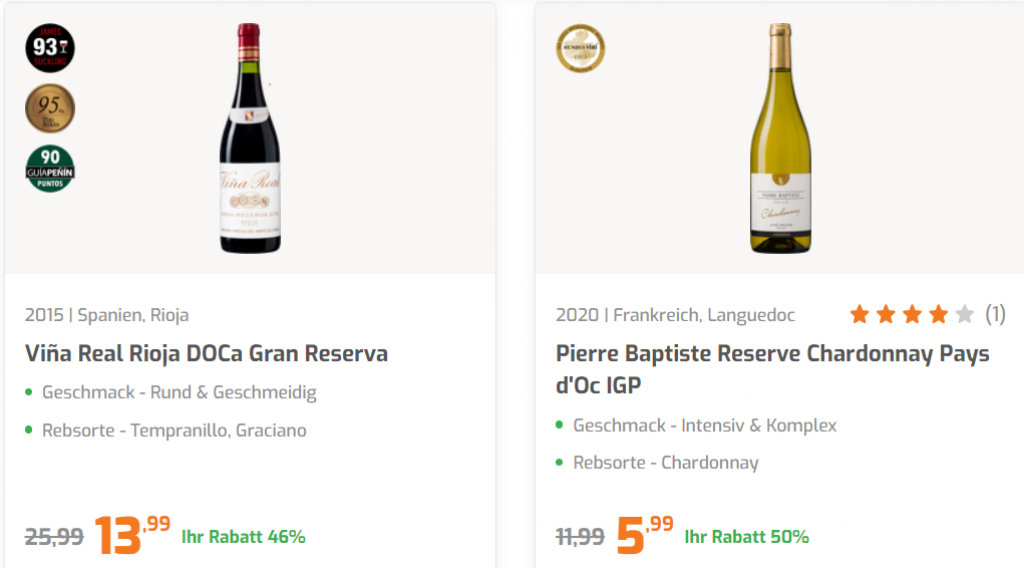This screenshot has width=1024, height=568.
Task: Click the bronze 95 points medal badge
Action: 50,108
